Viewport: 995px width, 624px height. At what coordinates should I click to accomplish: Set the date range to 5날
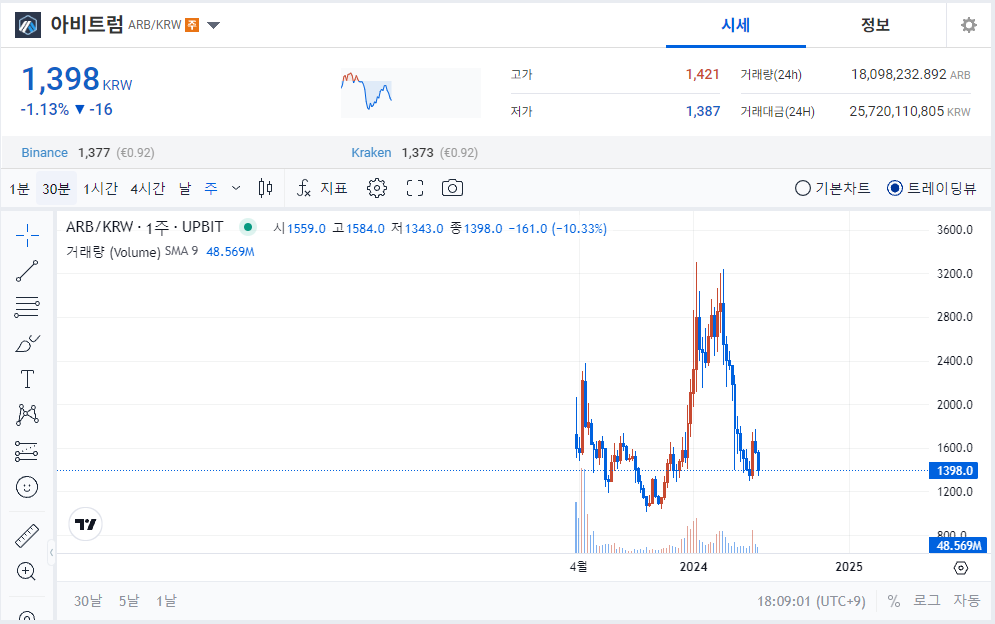click(129, 601)
